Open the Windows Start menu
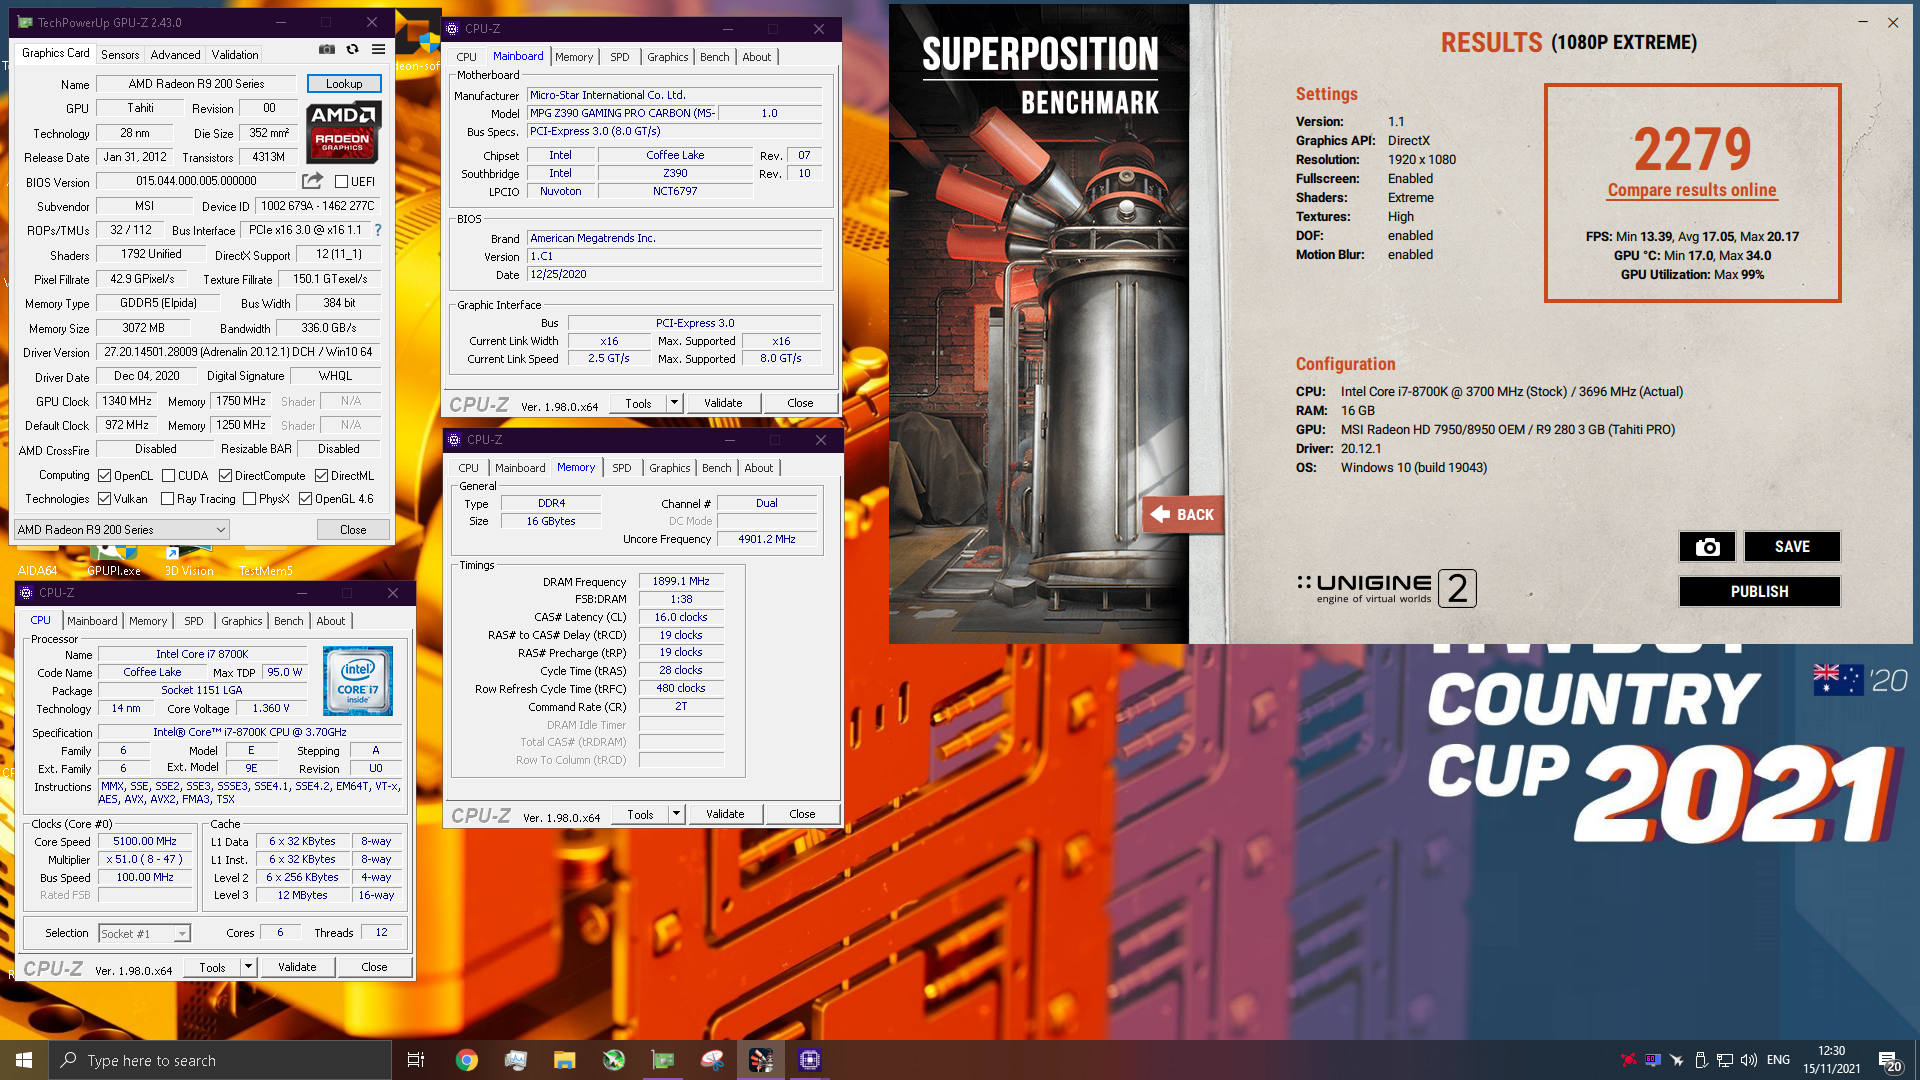The width and height of the screenshot is (1920, 1080). [x=24, y=1060]
